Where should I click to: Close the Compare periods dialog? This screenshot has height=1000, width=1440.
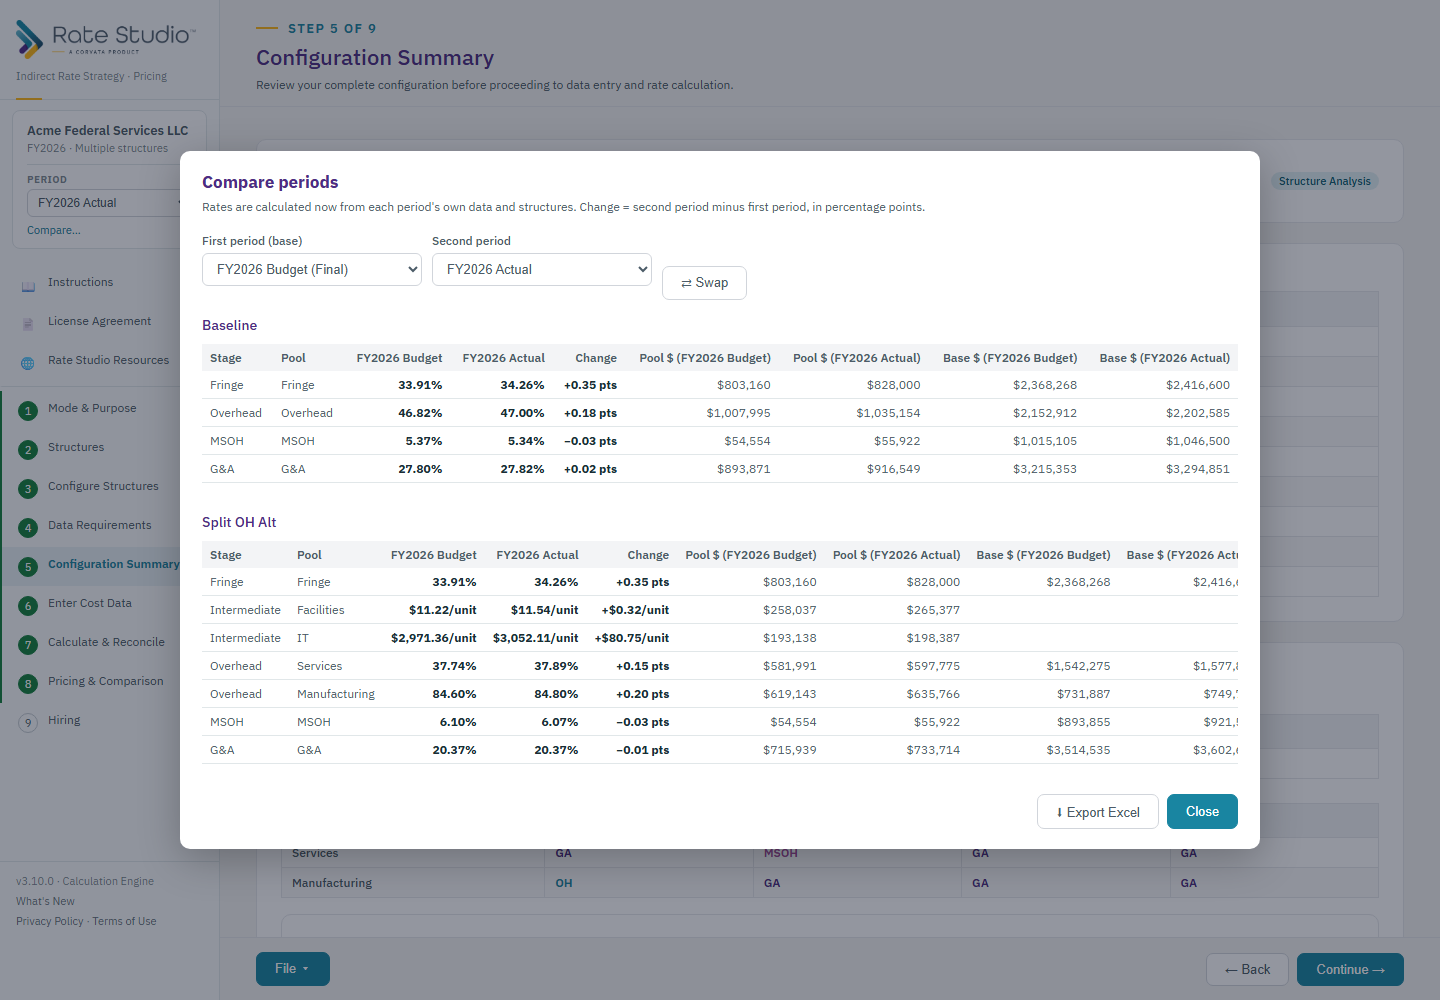point(1202,812)
